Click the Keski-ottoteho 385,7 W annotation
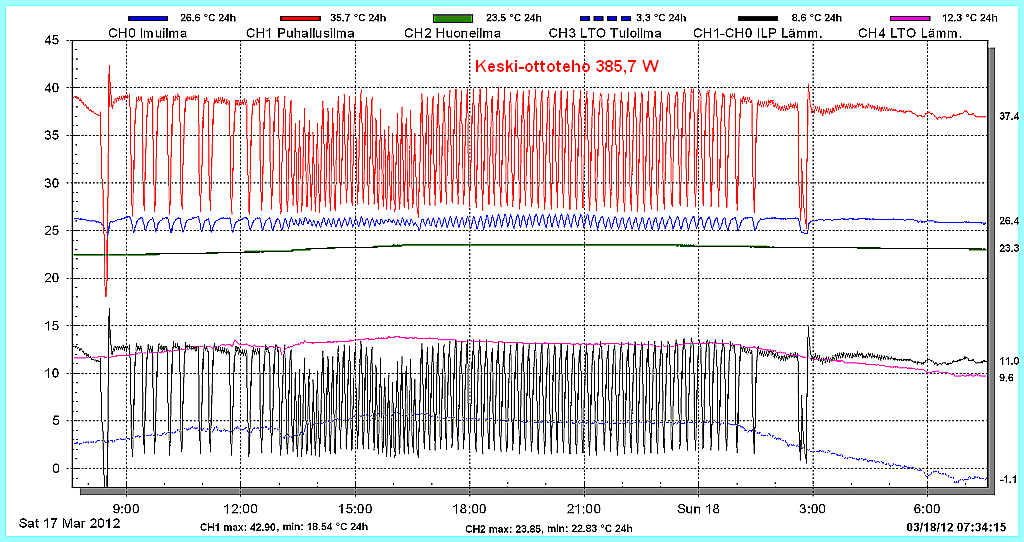The image size is (1024, 542). pos(566,66)
